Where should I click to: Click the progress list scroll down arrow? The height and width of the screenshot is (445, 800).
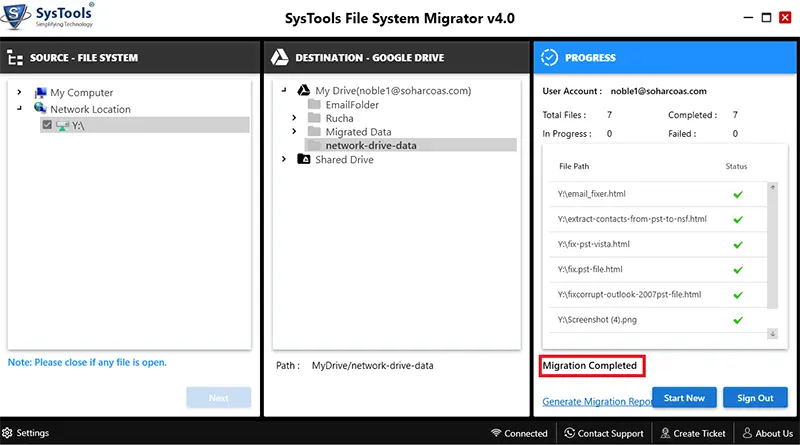pyautogui.click(x=772, y=334)
